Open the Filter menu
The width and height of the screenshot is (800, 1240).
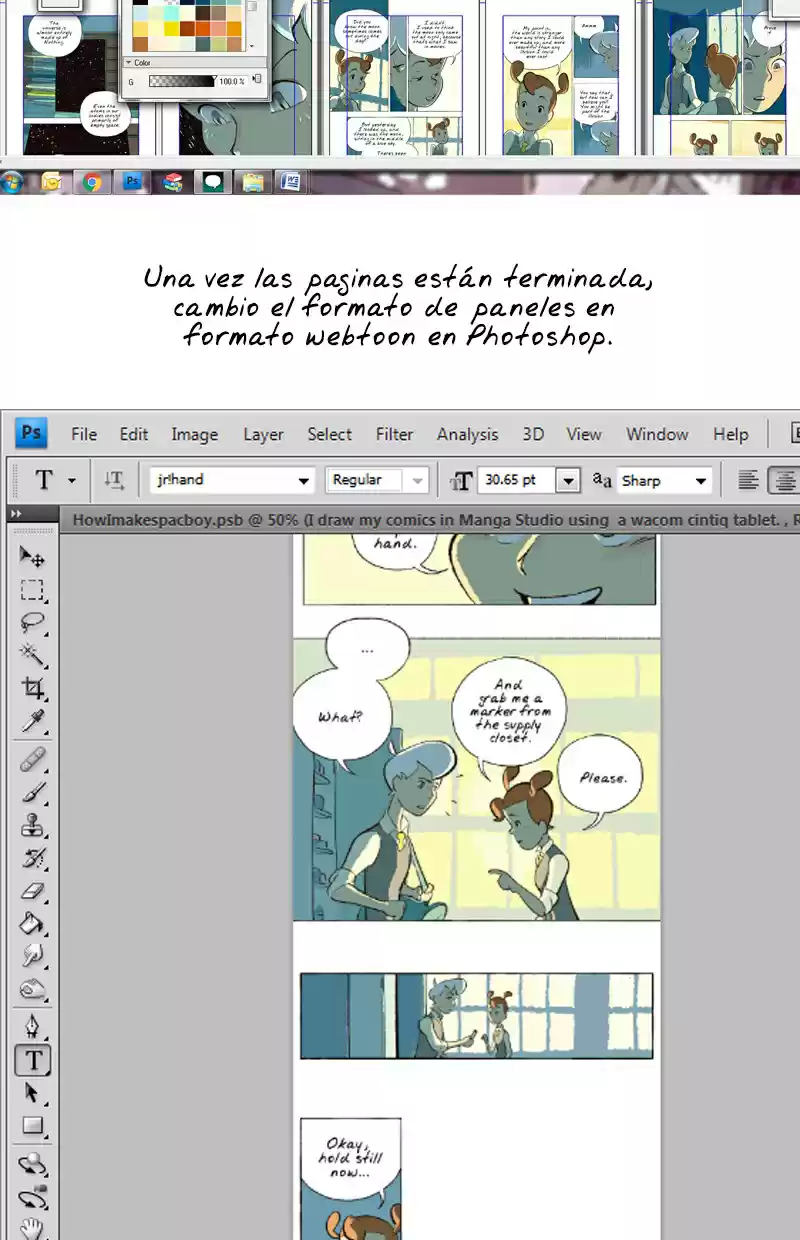(394, 434)
